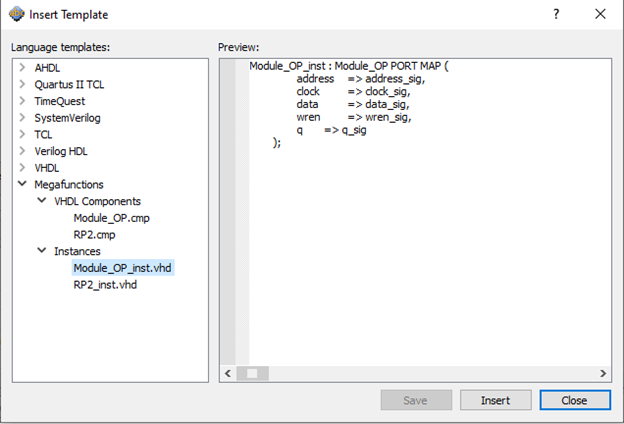Select RP2_inst.vhd instance template
The height and width of the screenshot is (424, 624).
105,284
